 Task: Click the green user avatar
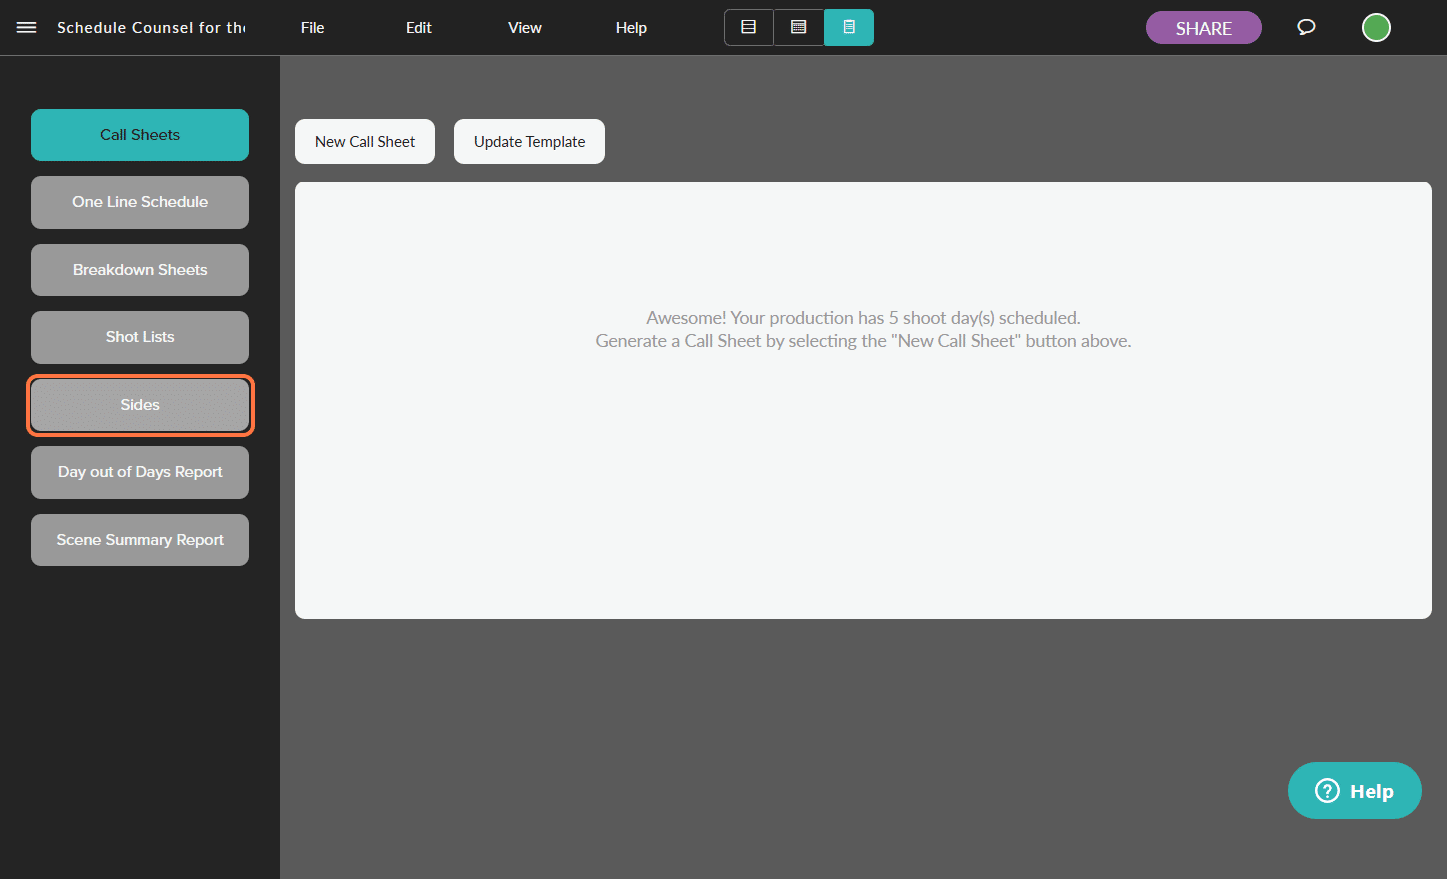[1376, 27]
